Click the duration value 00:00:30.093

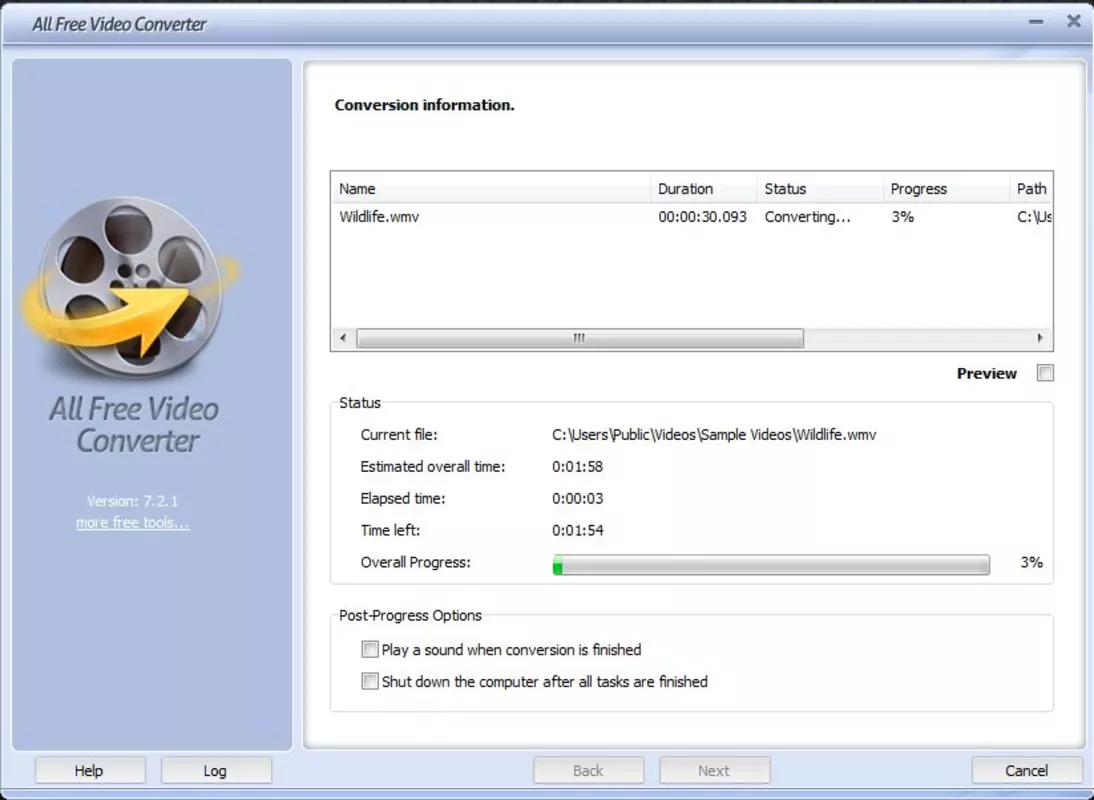point(703,217)
